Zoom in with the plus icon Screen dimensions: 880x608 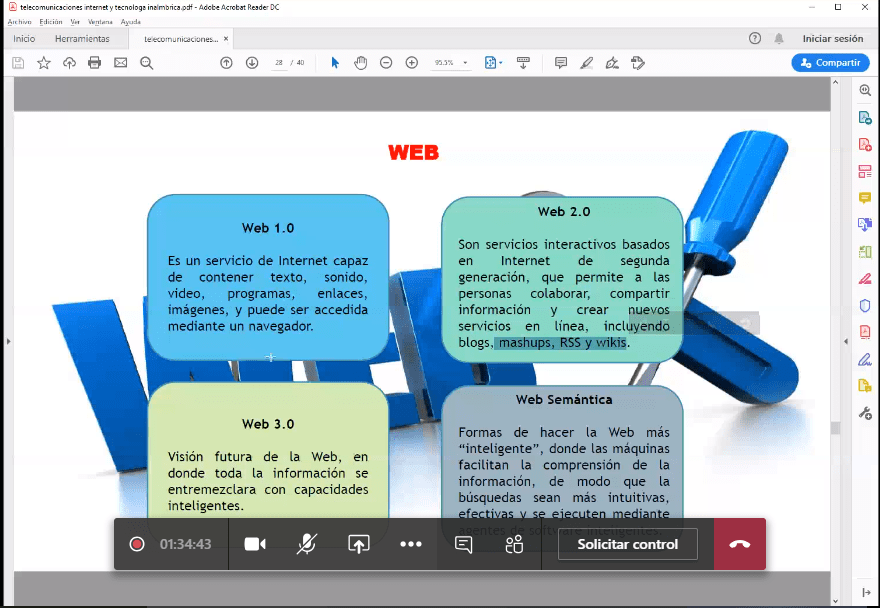pyautogui.click(x=412, y=62)
